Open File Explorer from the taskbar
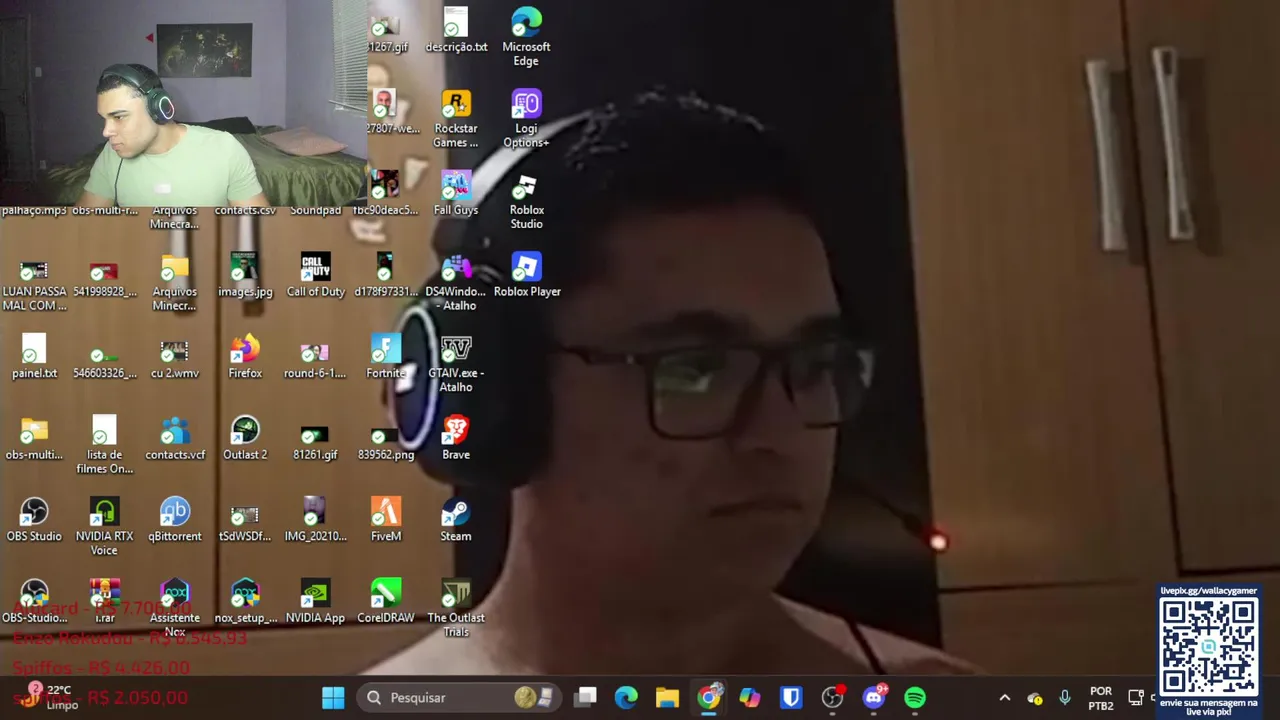The image size is (1280, 720). (x=667, y=697)
